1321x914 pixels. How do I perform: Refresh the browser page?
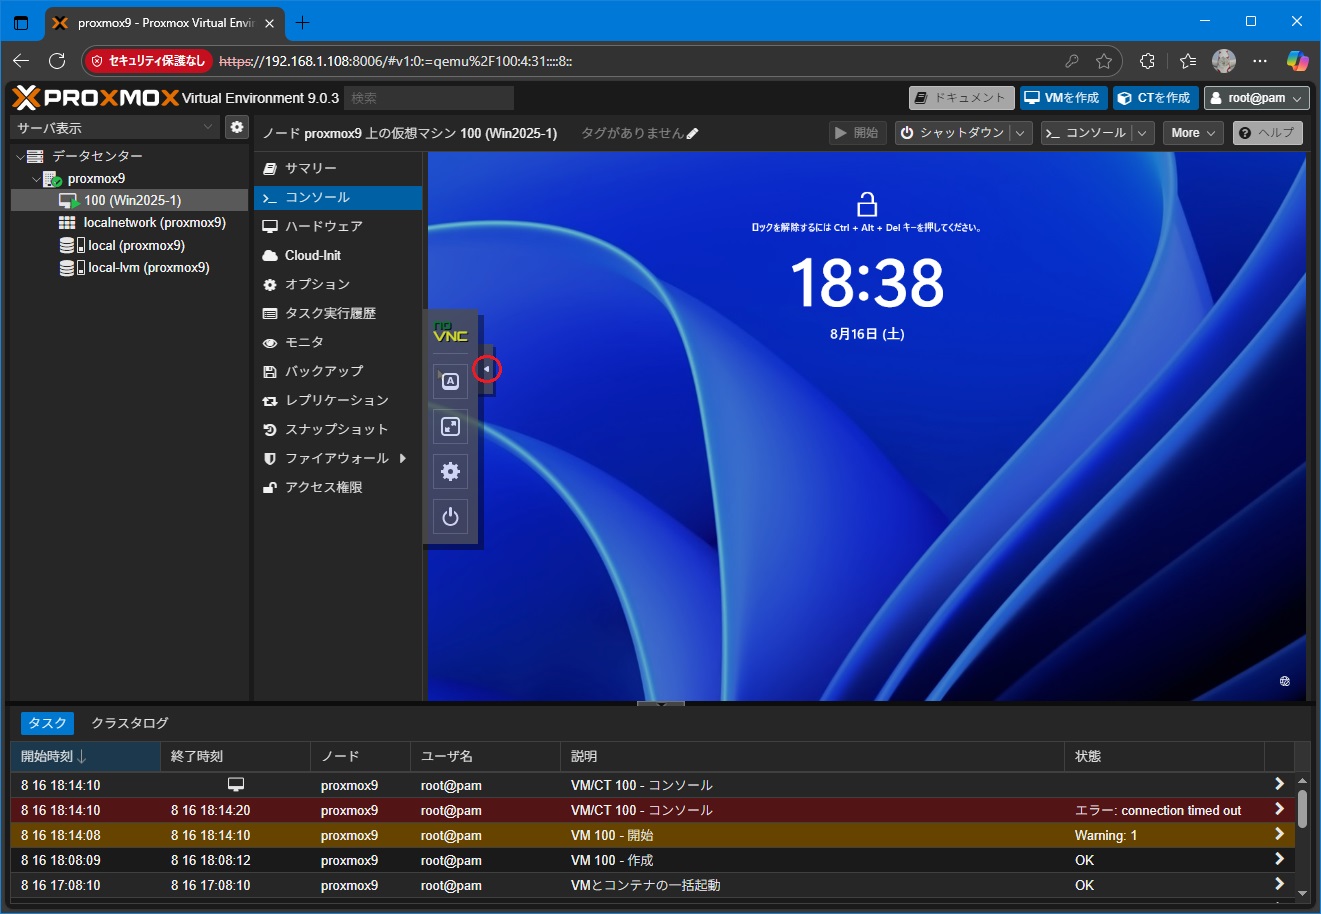[x=57, y=61]
